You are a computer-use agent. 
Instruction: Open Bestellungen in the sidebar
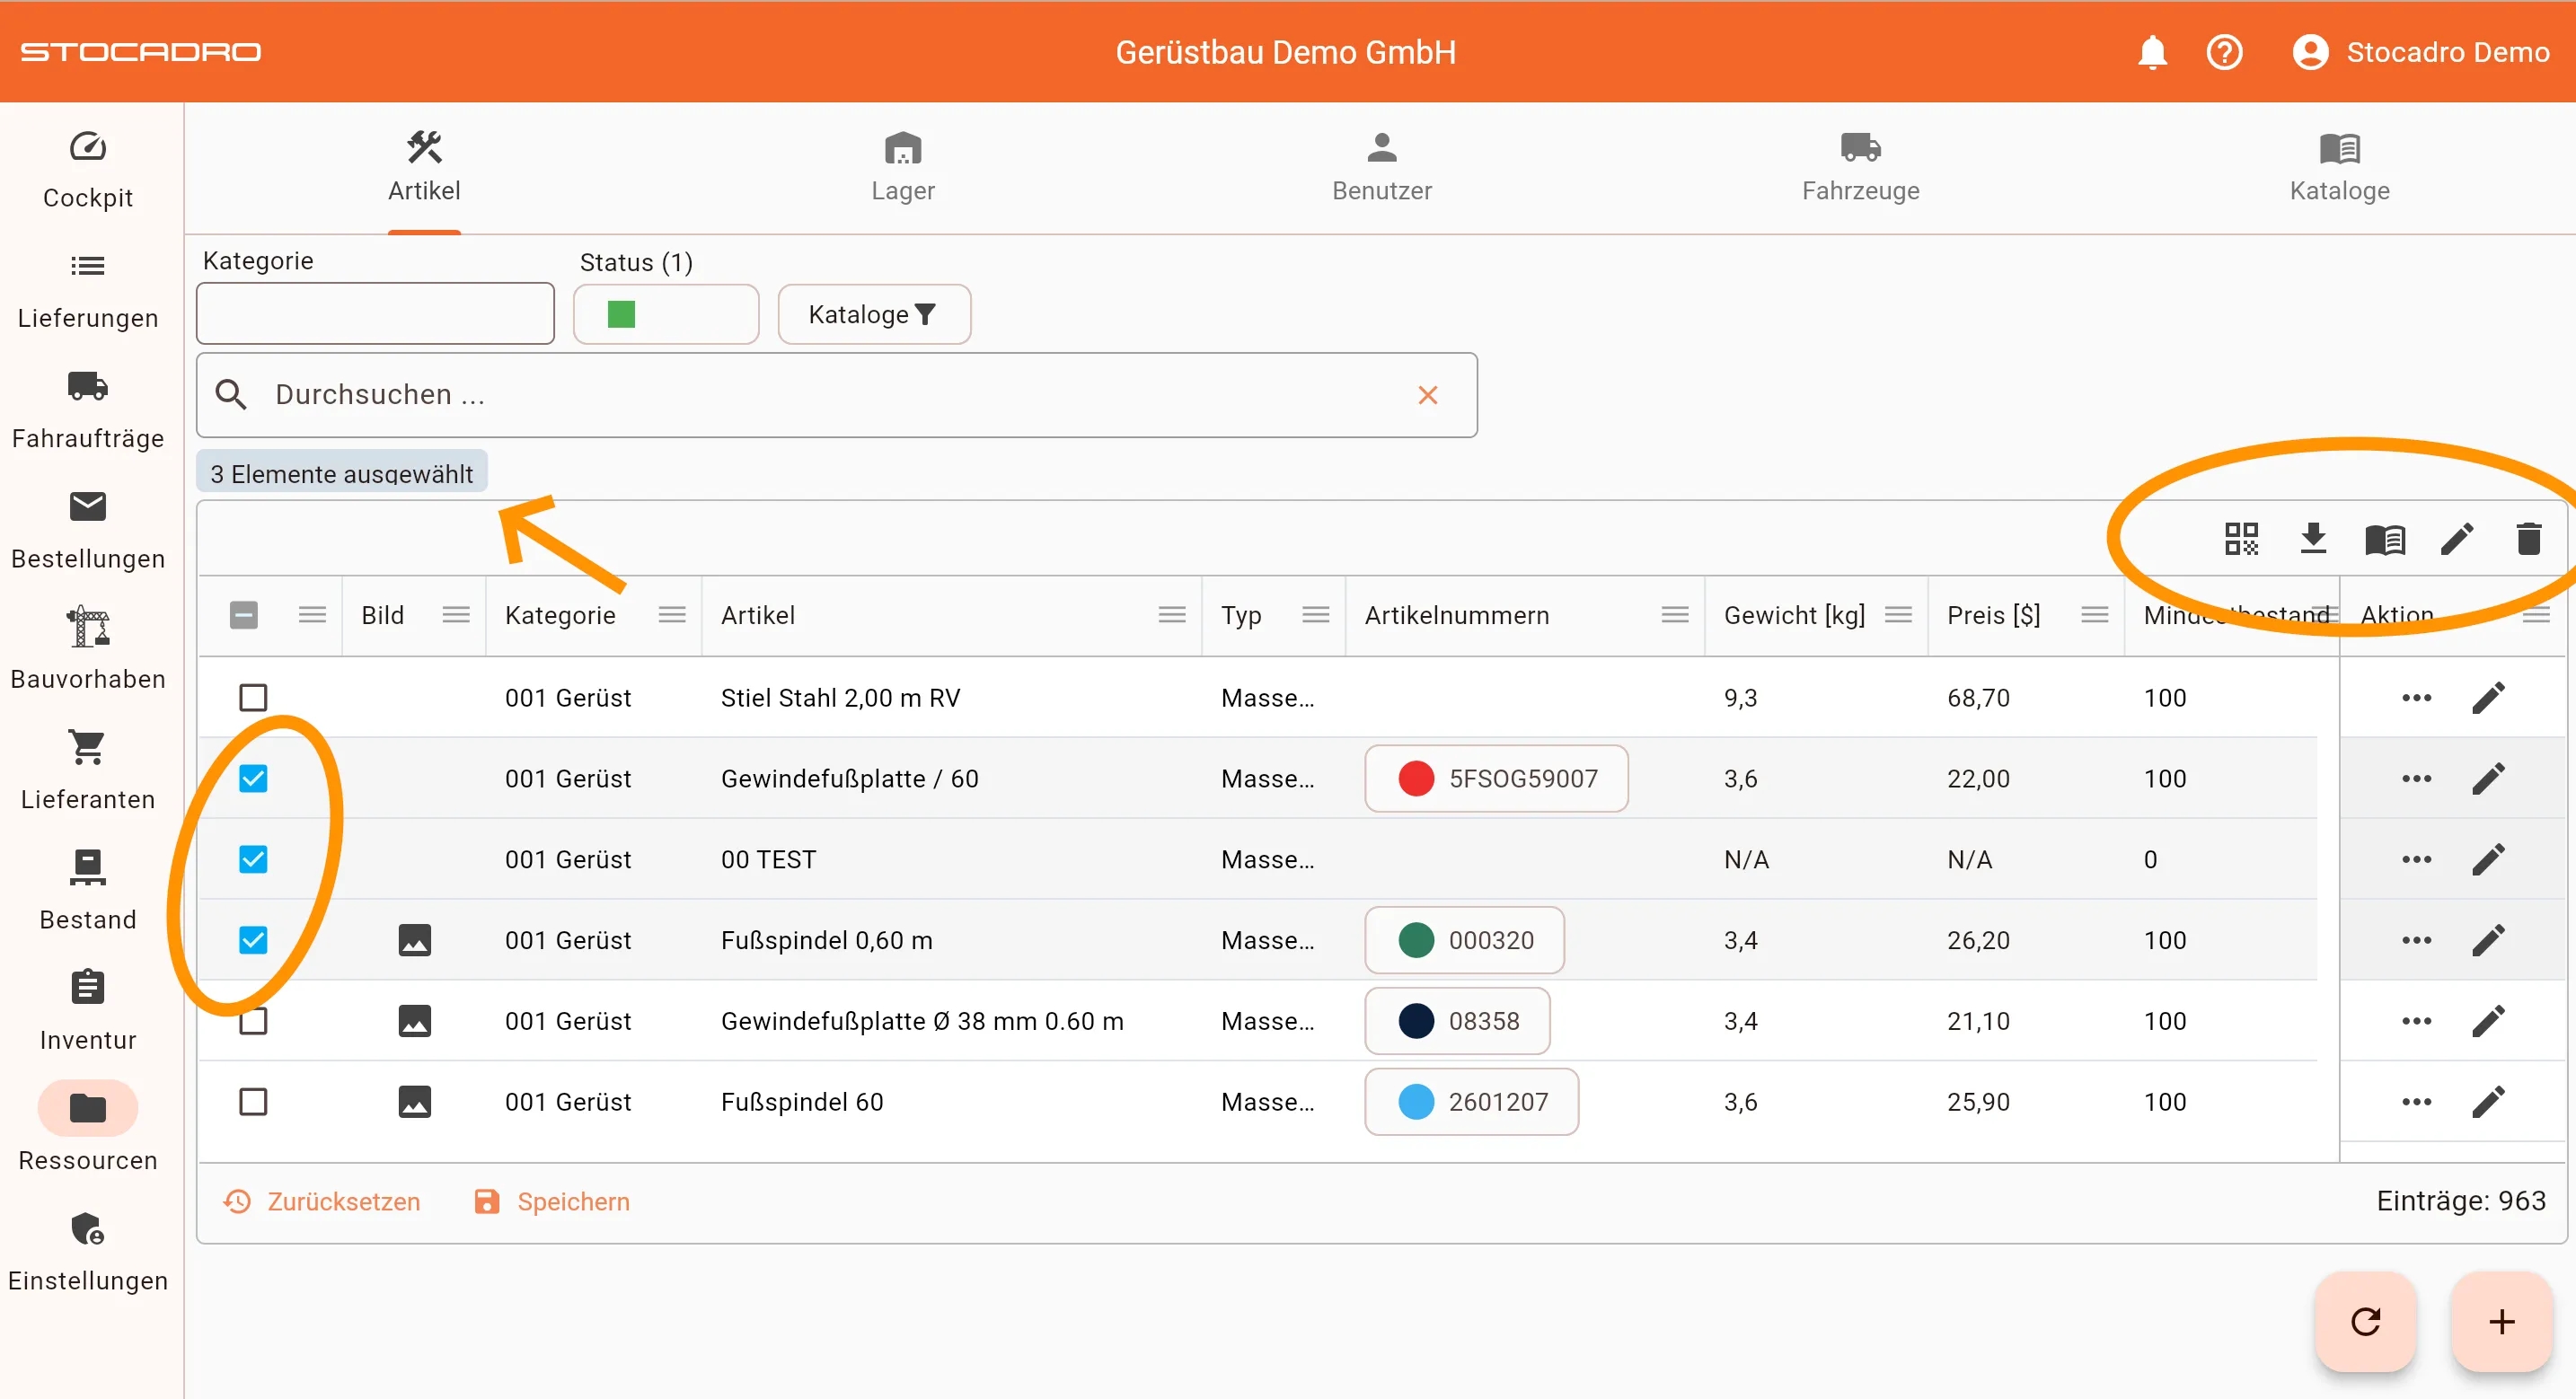[x=88, y=529]
